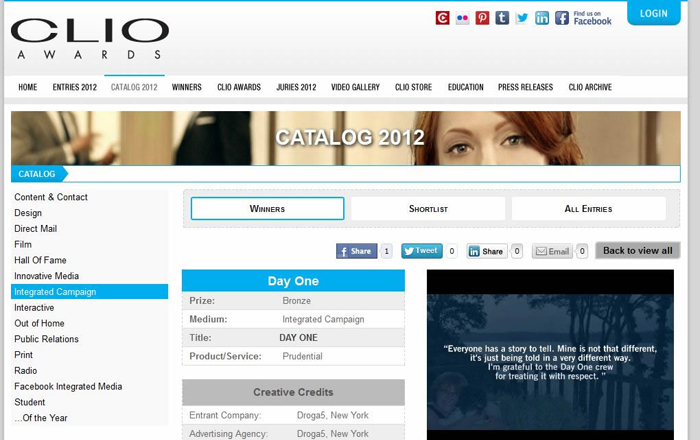
Task: Click the LinkedIn share count bubble
Action: click(x=517, y=251)
